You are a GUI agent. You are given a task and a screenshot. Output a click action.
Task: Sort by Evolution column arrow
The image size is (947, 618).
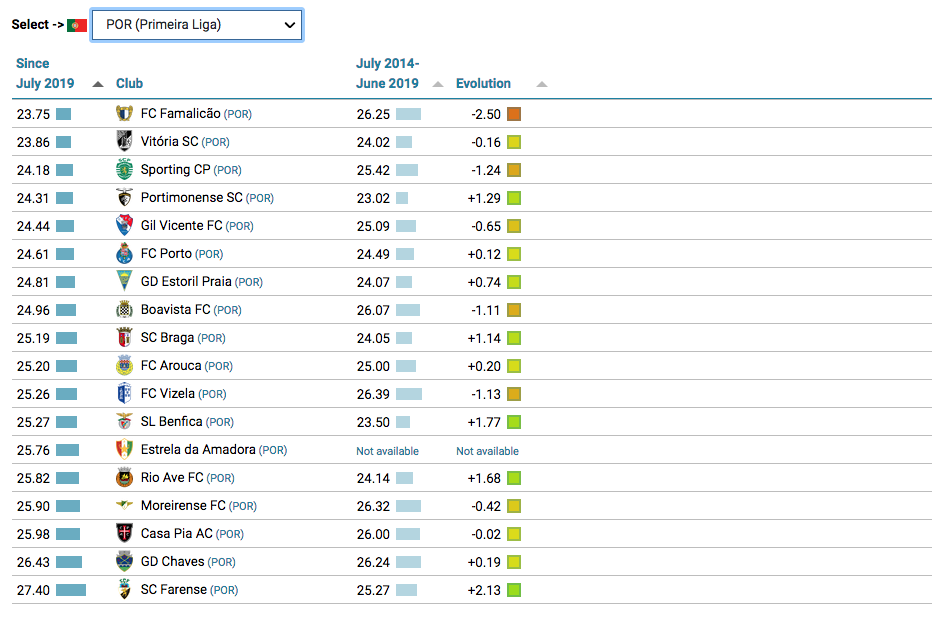tap(542, 85)
